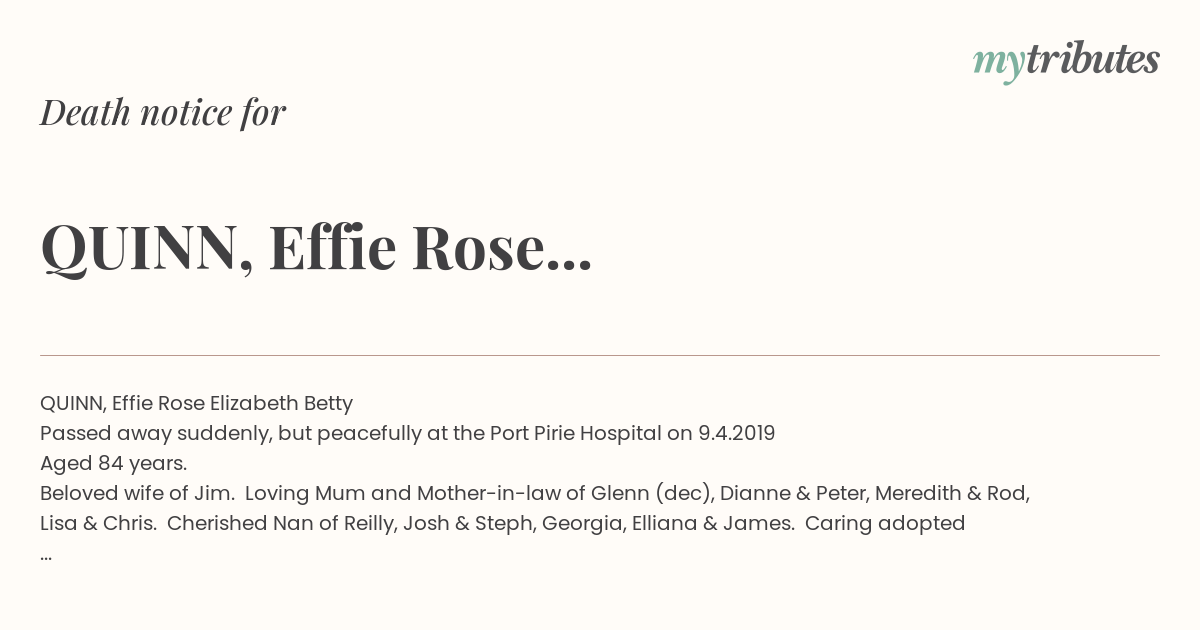This screenshot has height=630, width=1200.
Task: Click the "Aged 84 years." line
Action: coord(114,464)
